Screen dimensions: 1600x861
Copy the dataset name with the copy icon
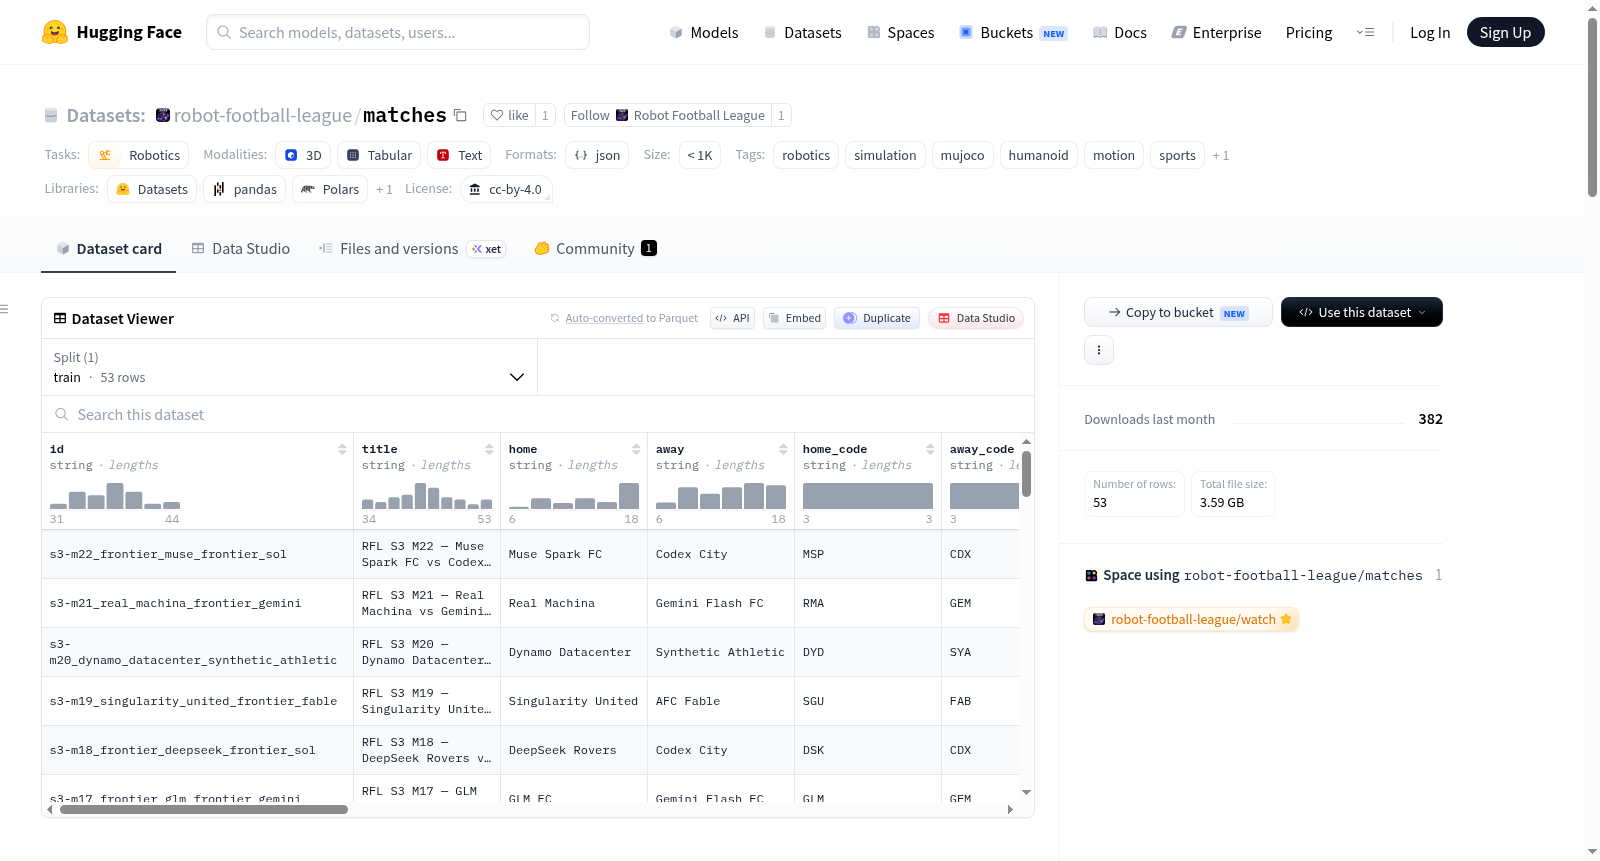click(x=460, y=115)
